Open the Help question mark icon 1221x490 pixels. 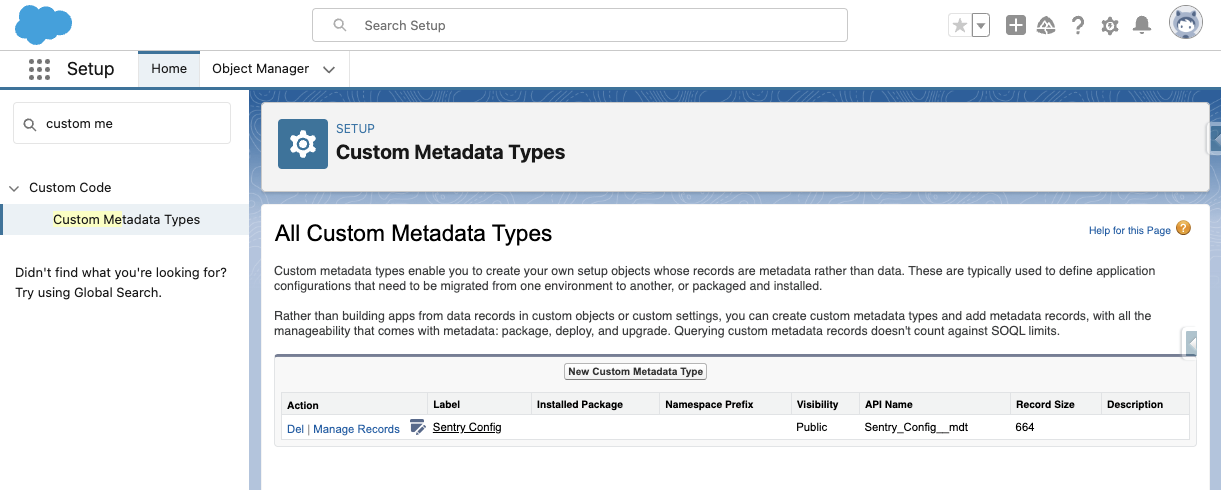pyautogui.click(x=1078, y=26)
